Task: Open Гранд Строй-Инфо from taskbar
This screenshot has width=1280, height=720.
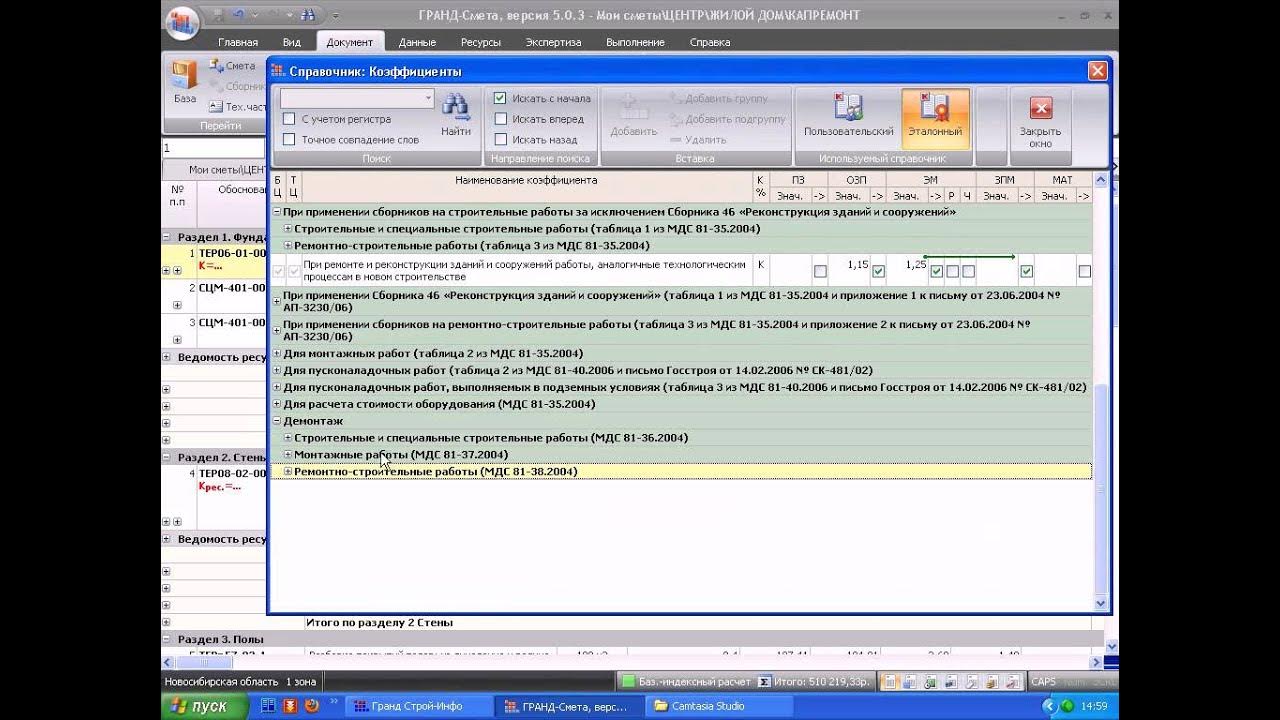Action: coord(419,706)
